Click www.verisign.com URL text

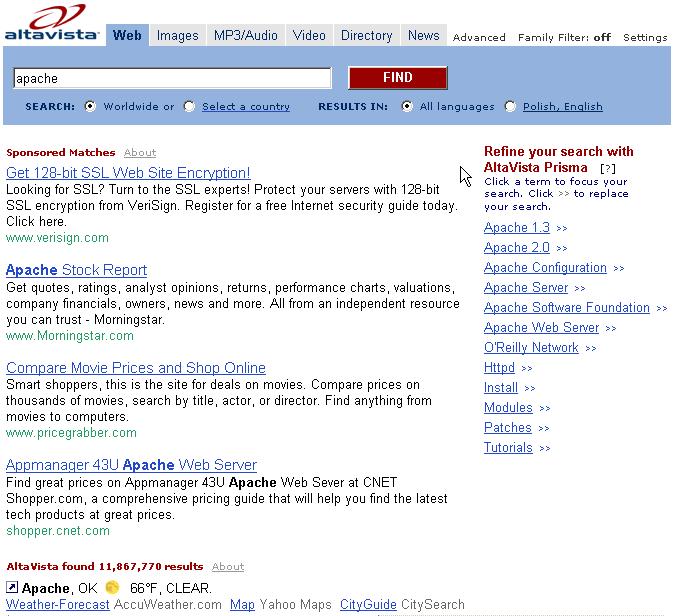click(57, 238)
